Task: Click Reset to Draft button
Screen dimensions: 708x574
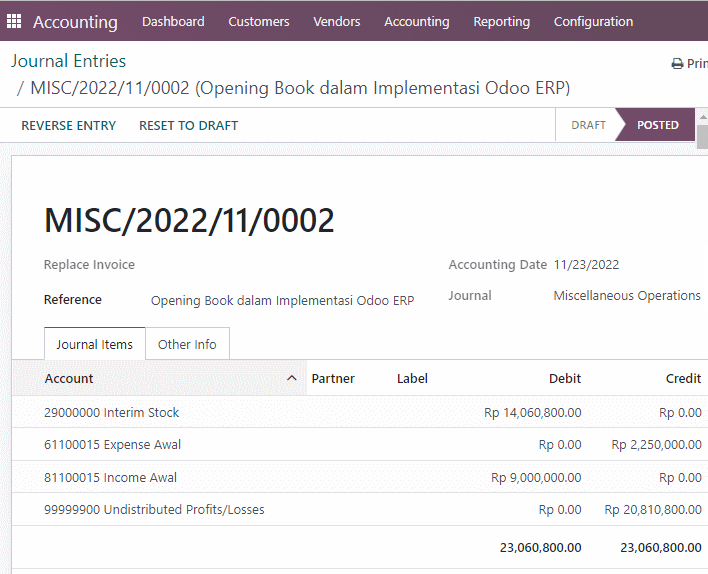Action: tap(188, 125)
